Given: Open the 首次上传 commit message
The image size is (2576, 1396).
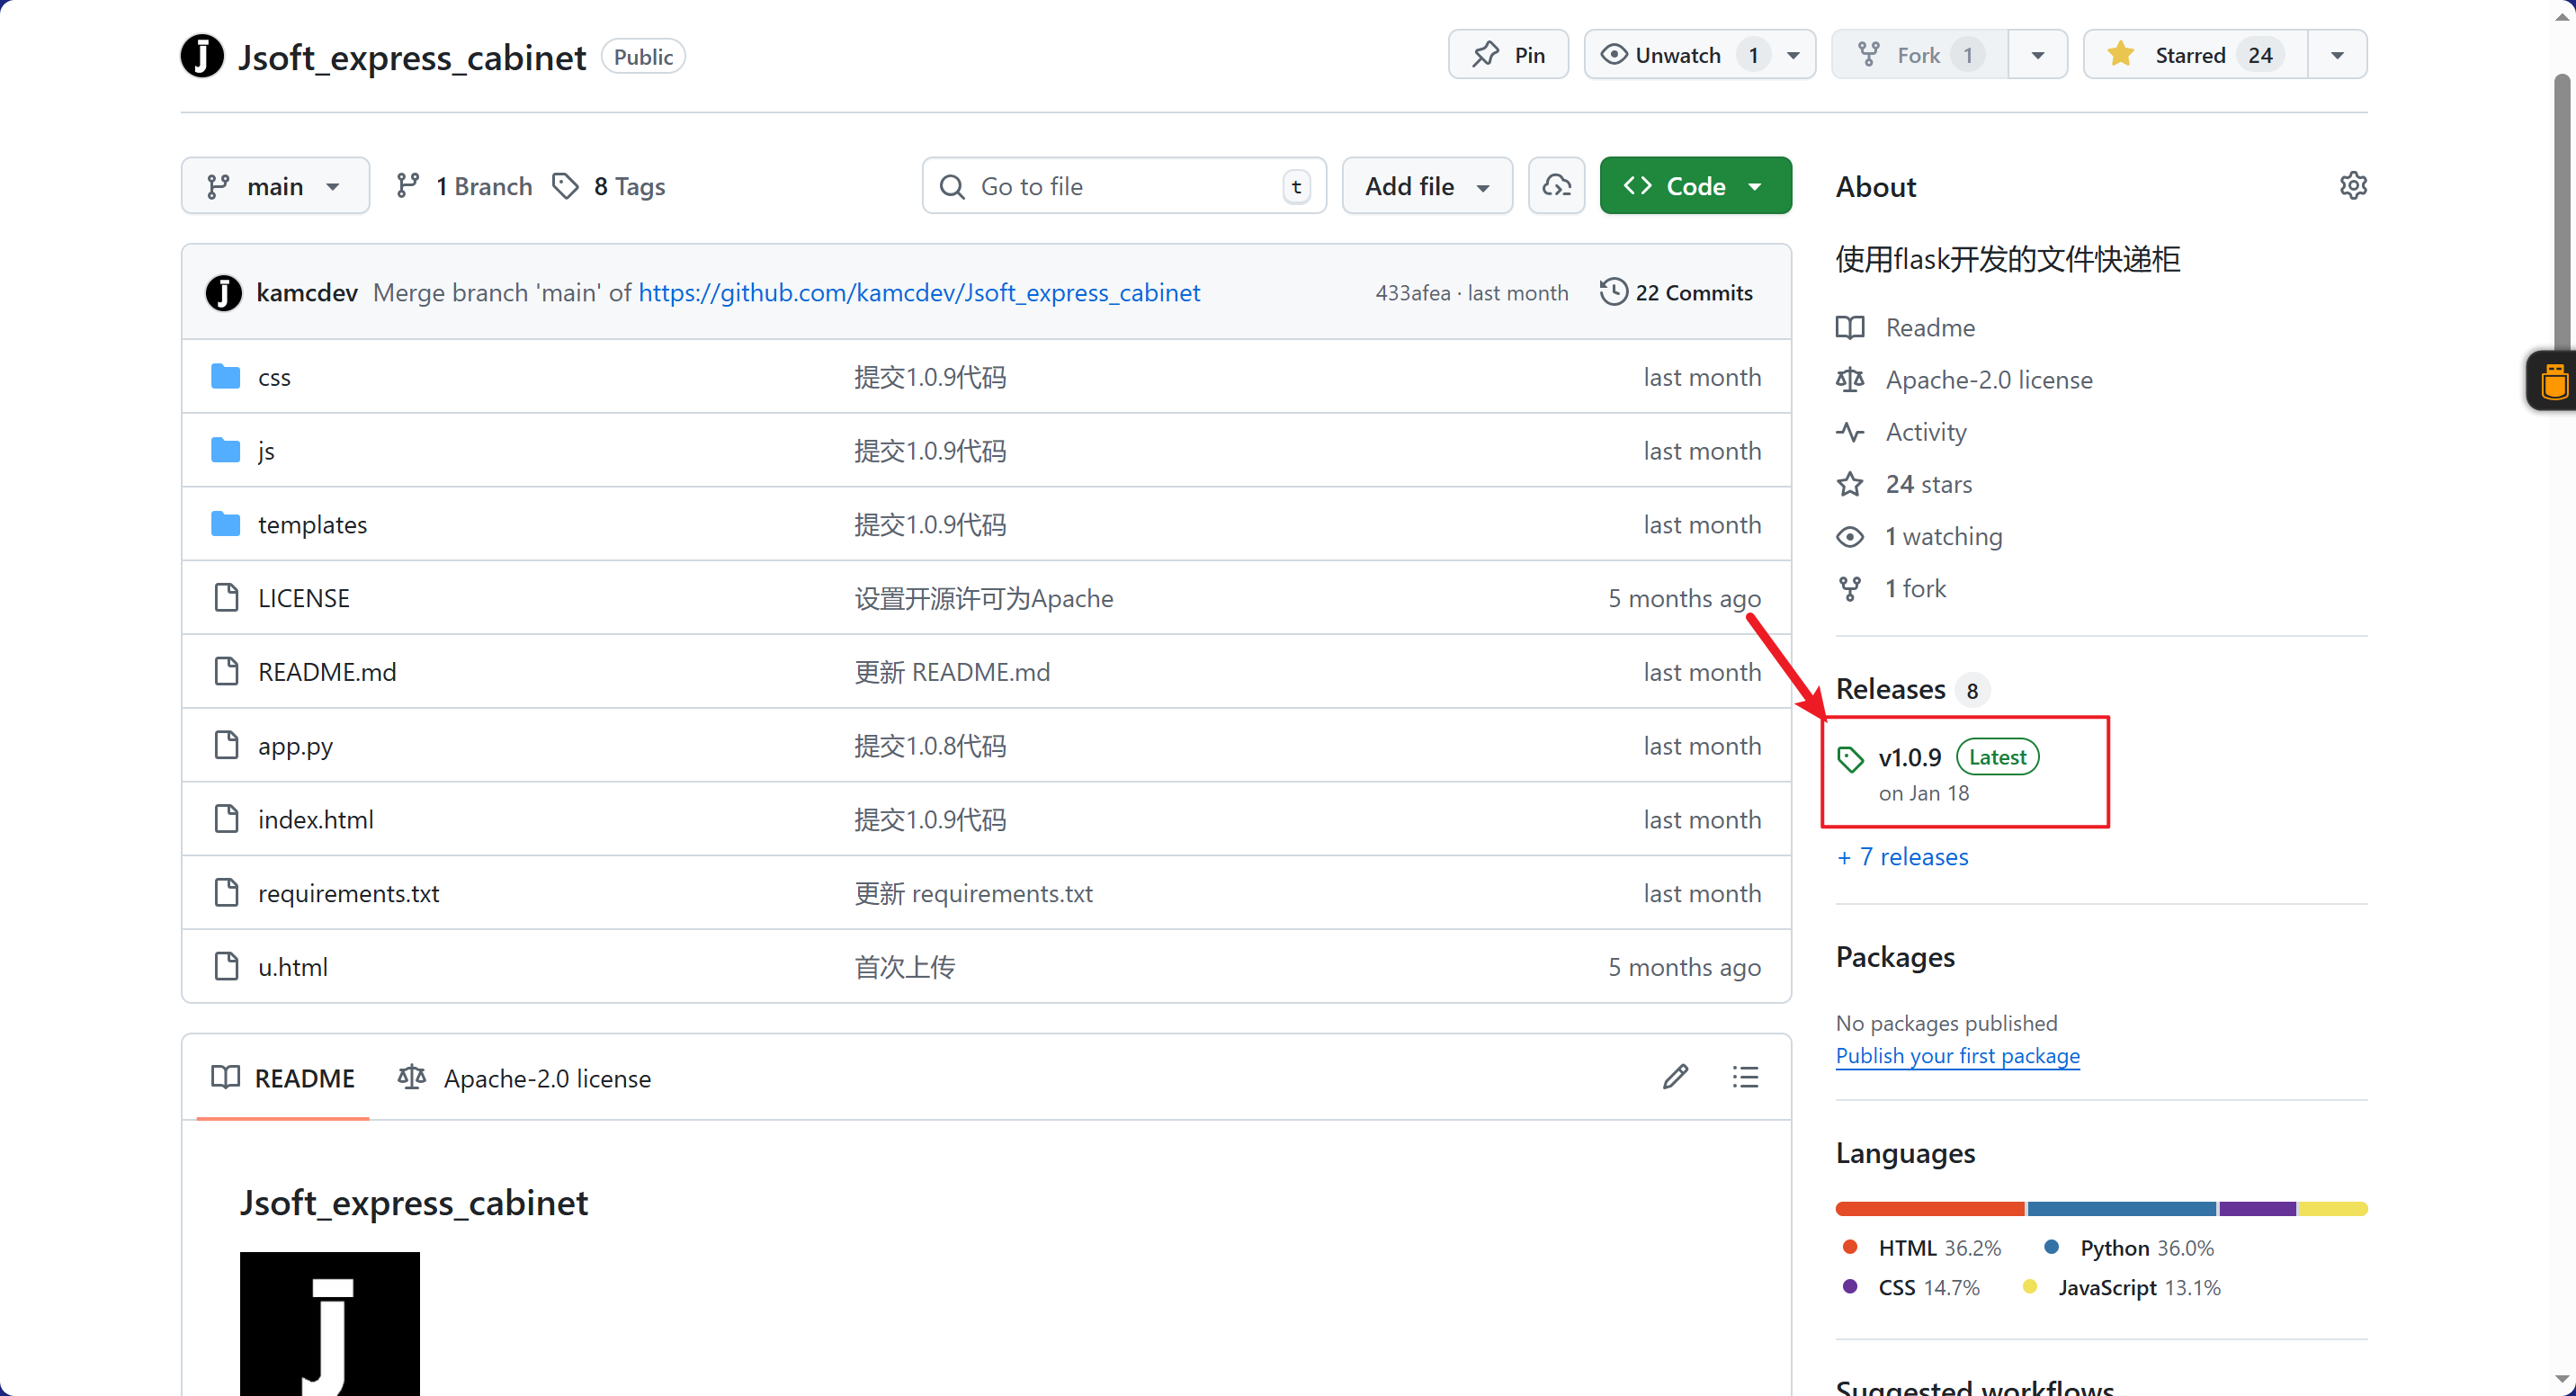Looking at the screenshot, I should coord(905,967).
